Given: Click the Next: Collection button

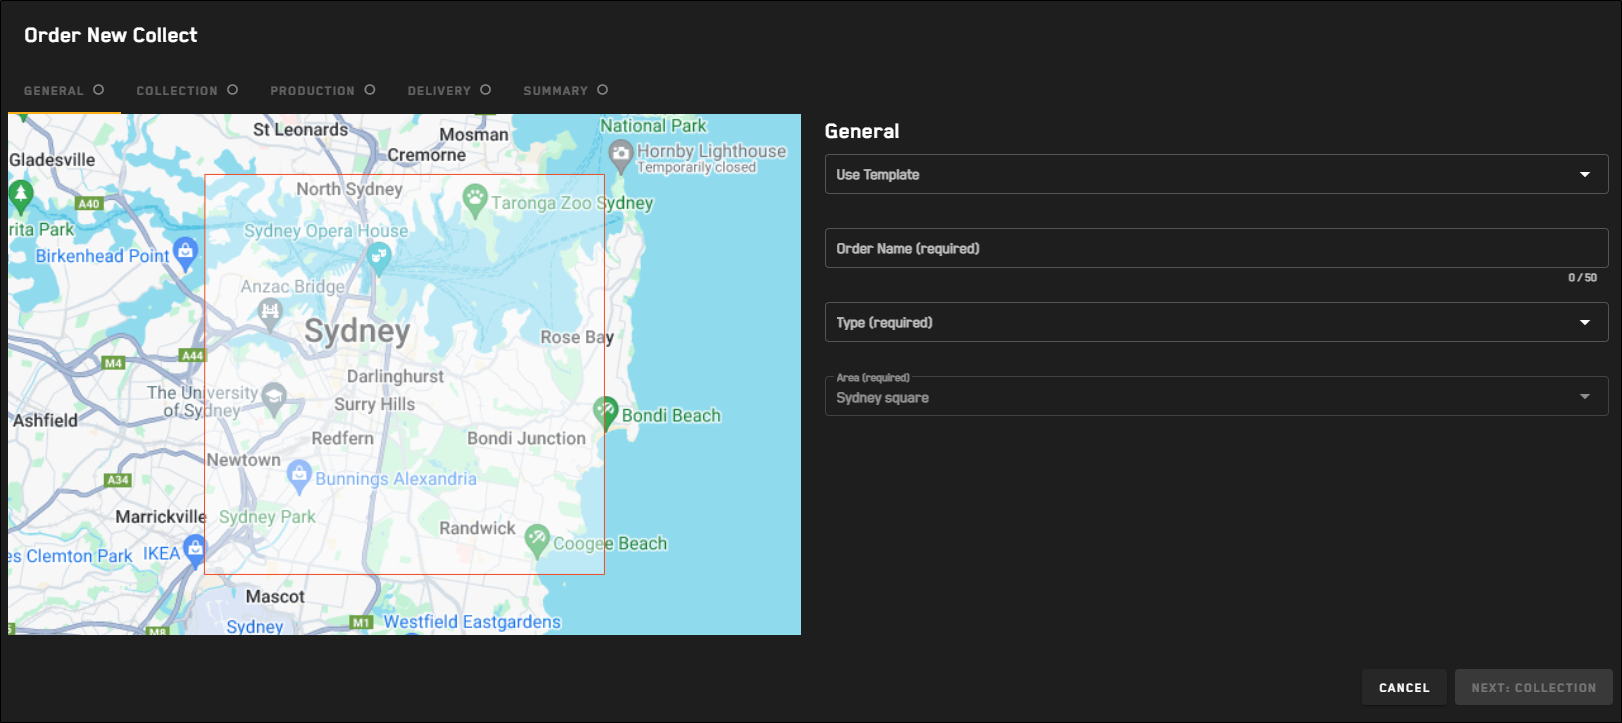Looking at the screenshot, I should [1532, 688].
